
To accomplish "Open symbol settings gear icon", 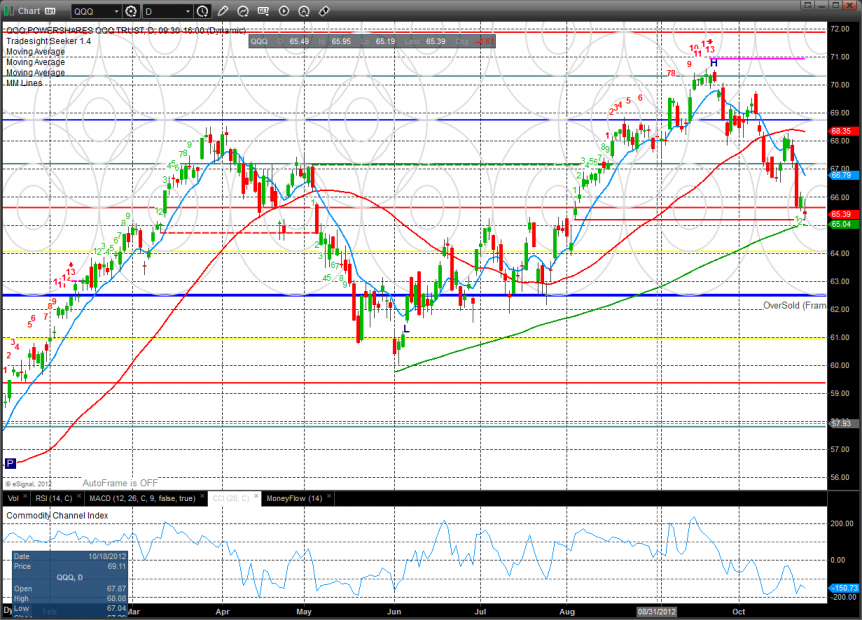I will [x=131, y=11].
